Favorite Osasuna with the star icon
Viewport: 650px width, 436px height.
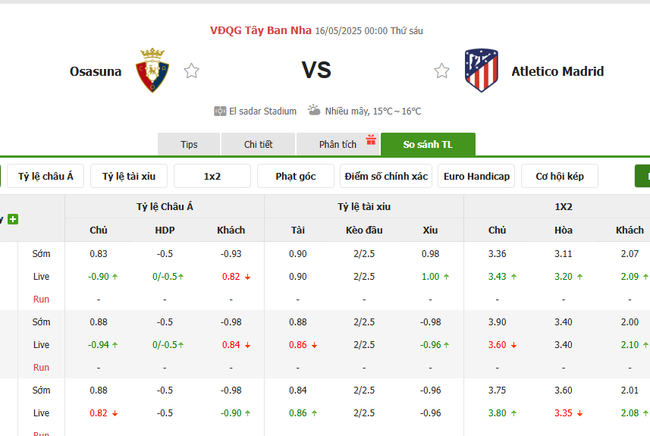pos(192,71)
